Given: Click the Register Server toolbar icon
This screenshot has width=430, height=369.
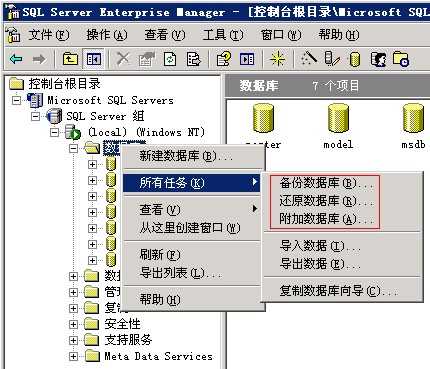Looking at the screenshot, I should point(332,59).
